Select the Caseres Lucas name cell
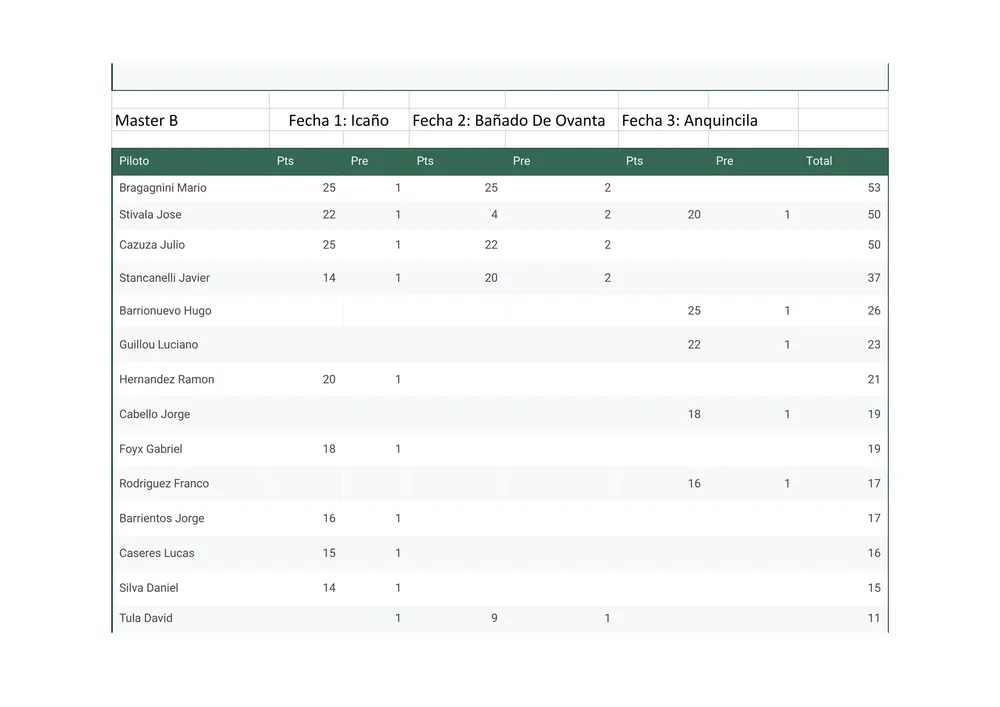 tap(157, 553)
